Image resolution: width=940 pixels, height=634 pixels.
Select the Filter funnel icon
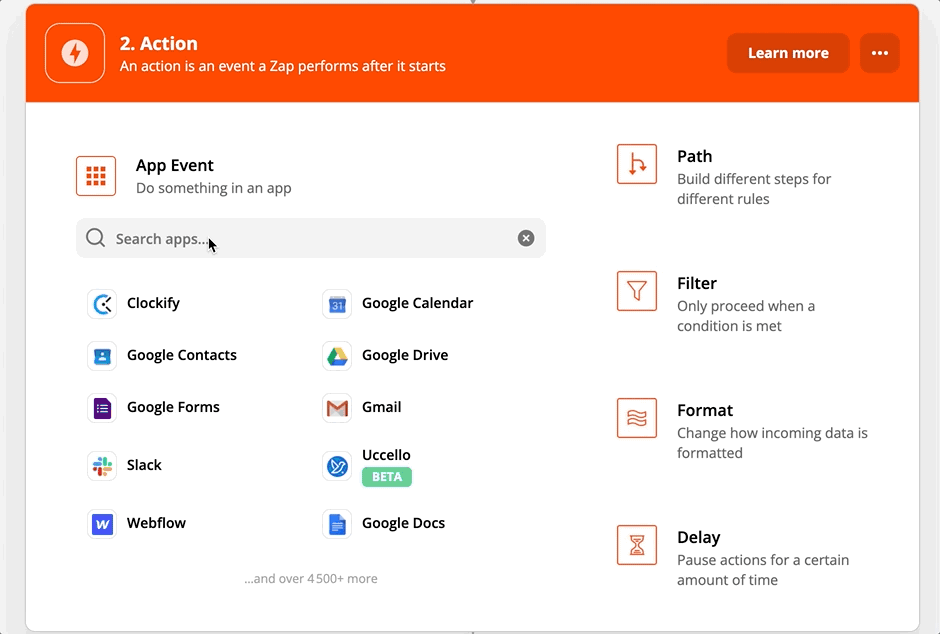tap(637, 291)
